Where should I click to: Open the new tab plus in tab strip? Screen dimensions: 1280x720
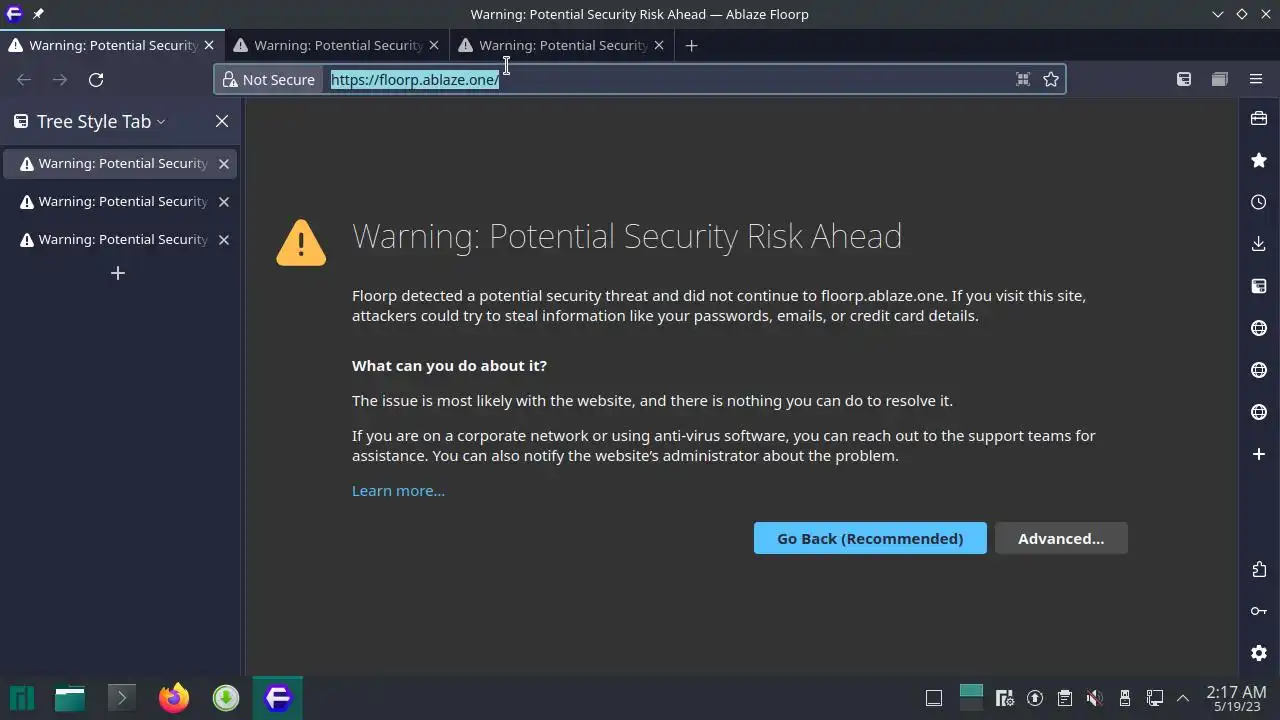coord(691,45)
